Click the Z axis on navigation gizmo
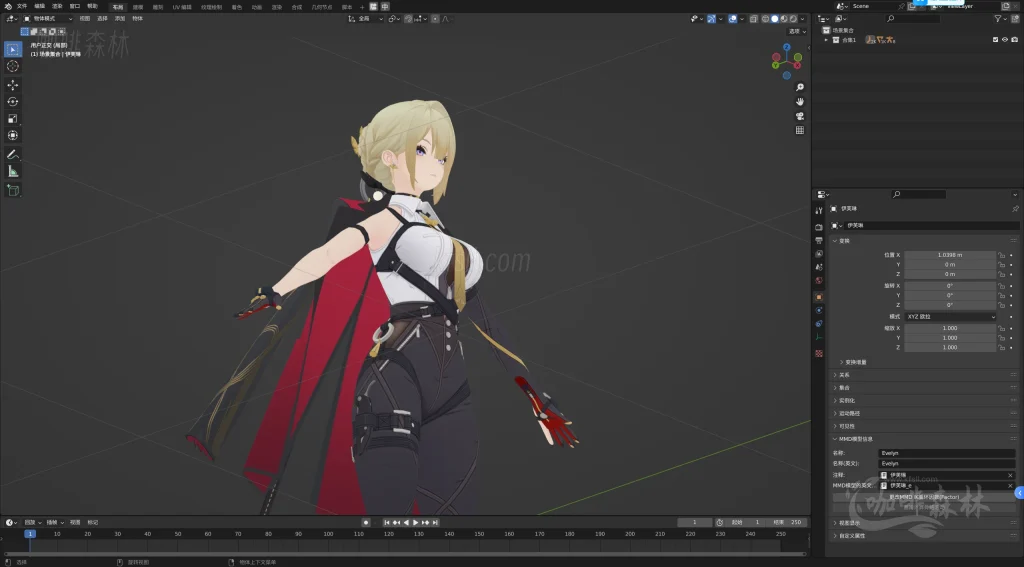 [787, 47]
